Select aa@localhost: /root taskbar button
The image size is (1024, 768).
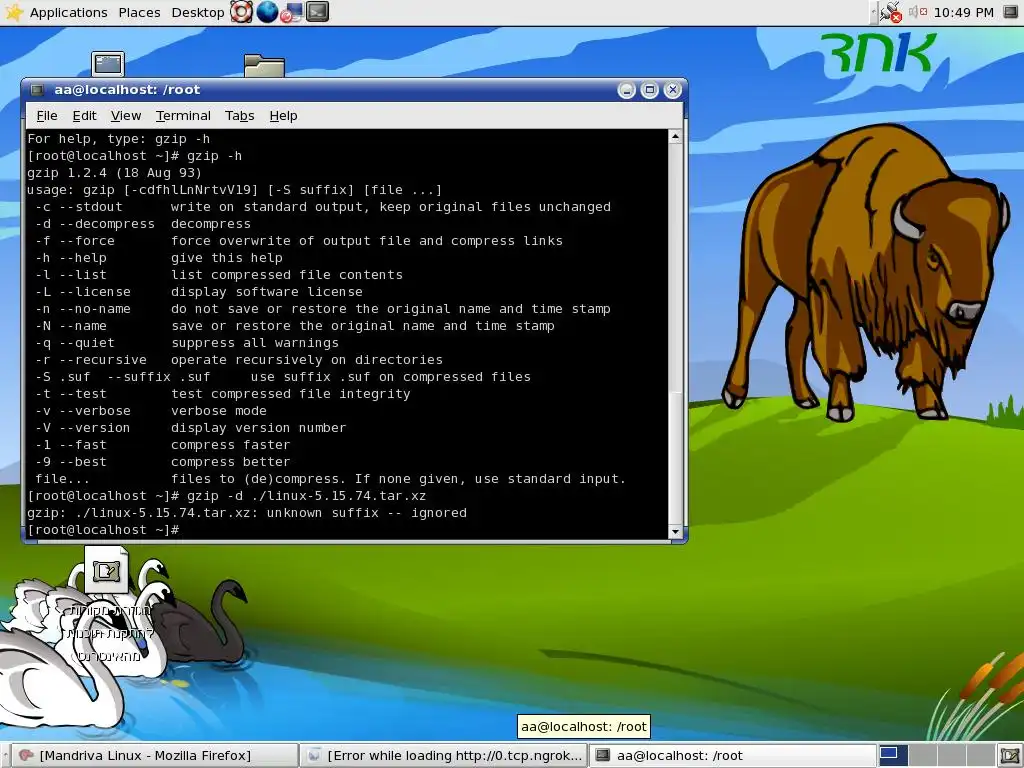732,756
